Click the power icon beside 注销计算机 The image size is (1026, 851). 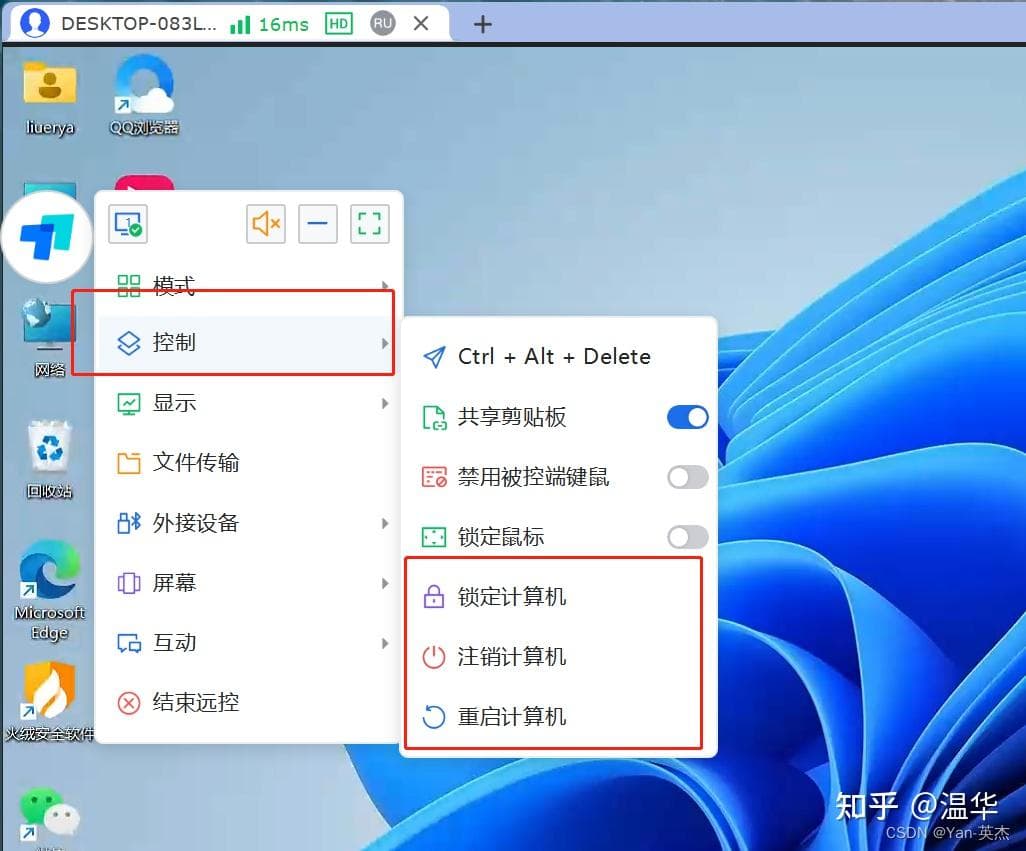(433, 657)
